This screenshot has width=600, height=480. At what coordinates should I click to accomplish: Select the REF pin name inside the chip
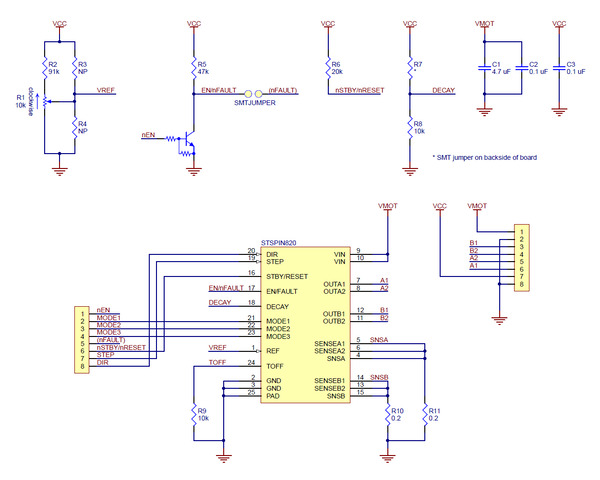[x=273, y=351]
